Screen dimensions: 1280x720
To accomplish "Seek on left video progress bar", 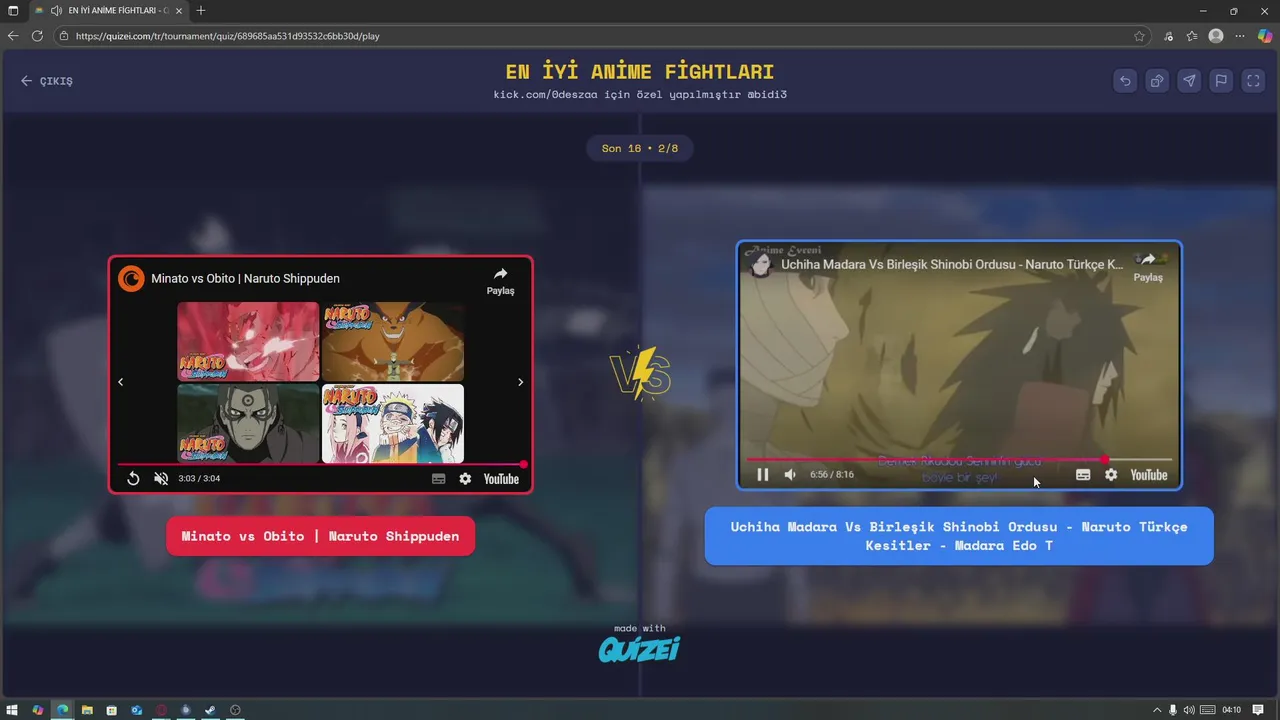I will (x=320, y=464).
